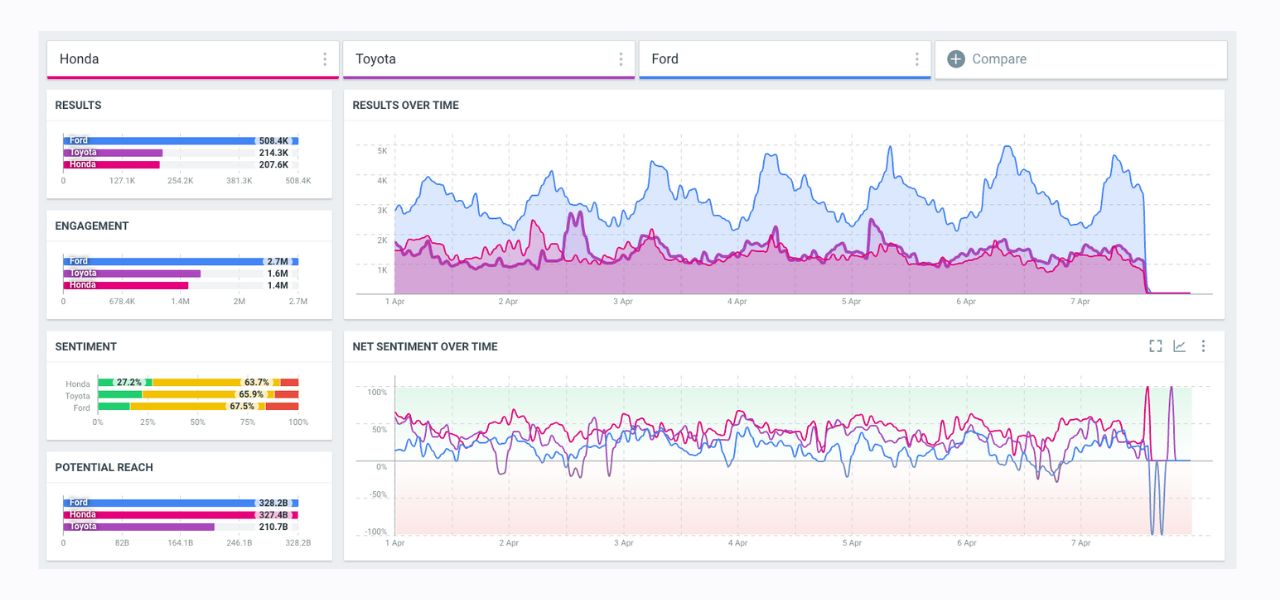
Task: Click Toyota sentiment bar showing 65.9%
Action: pyautogui.click(x=198, y=395)
